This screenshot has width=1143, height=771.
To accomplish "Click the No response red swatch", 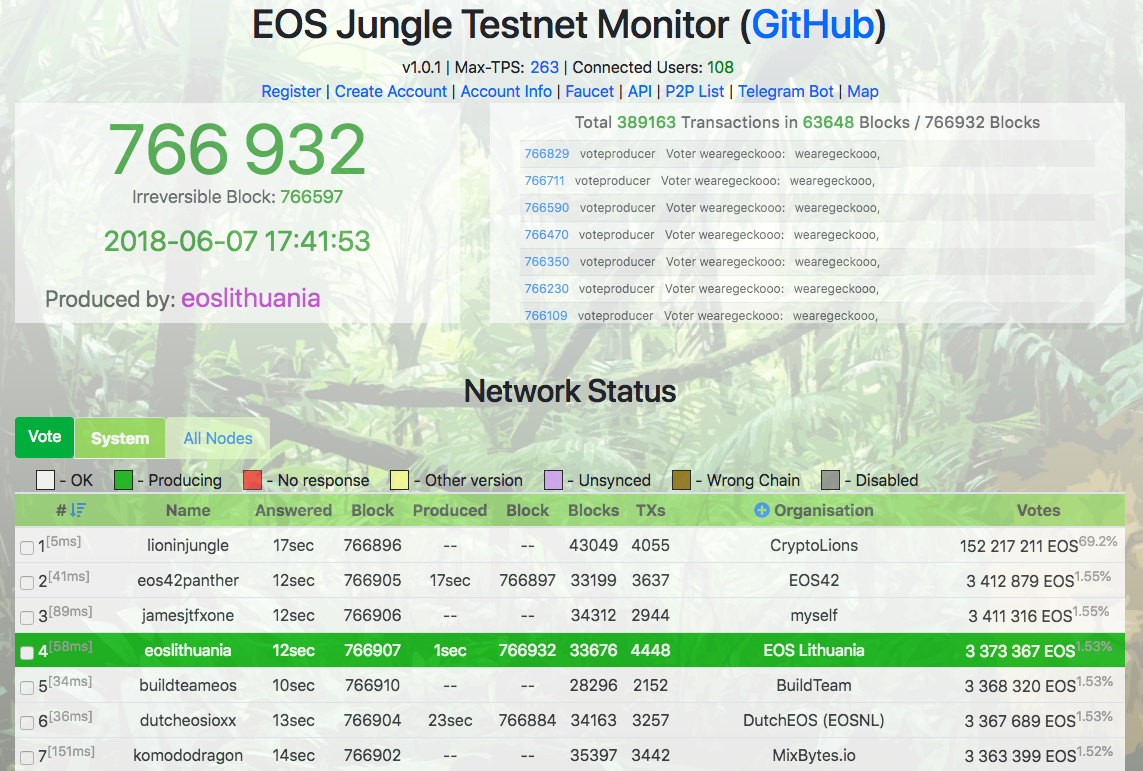I will pos(252,480).
